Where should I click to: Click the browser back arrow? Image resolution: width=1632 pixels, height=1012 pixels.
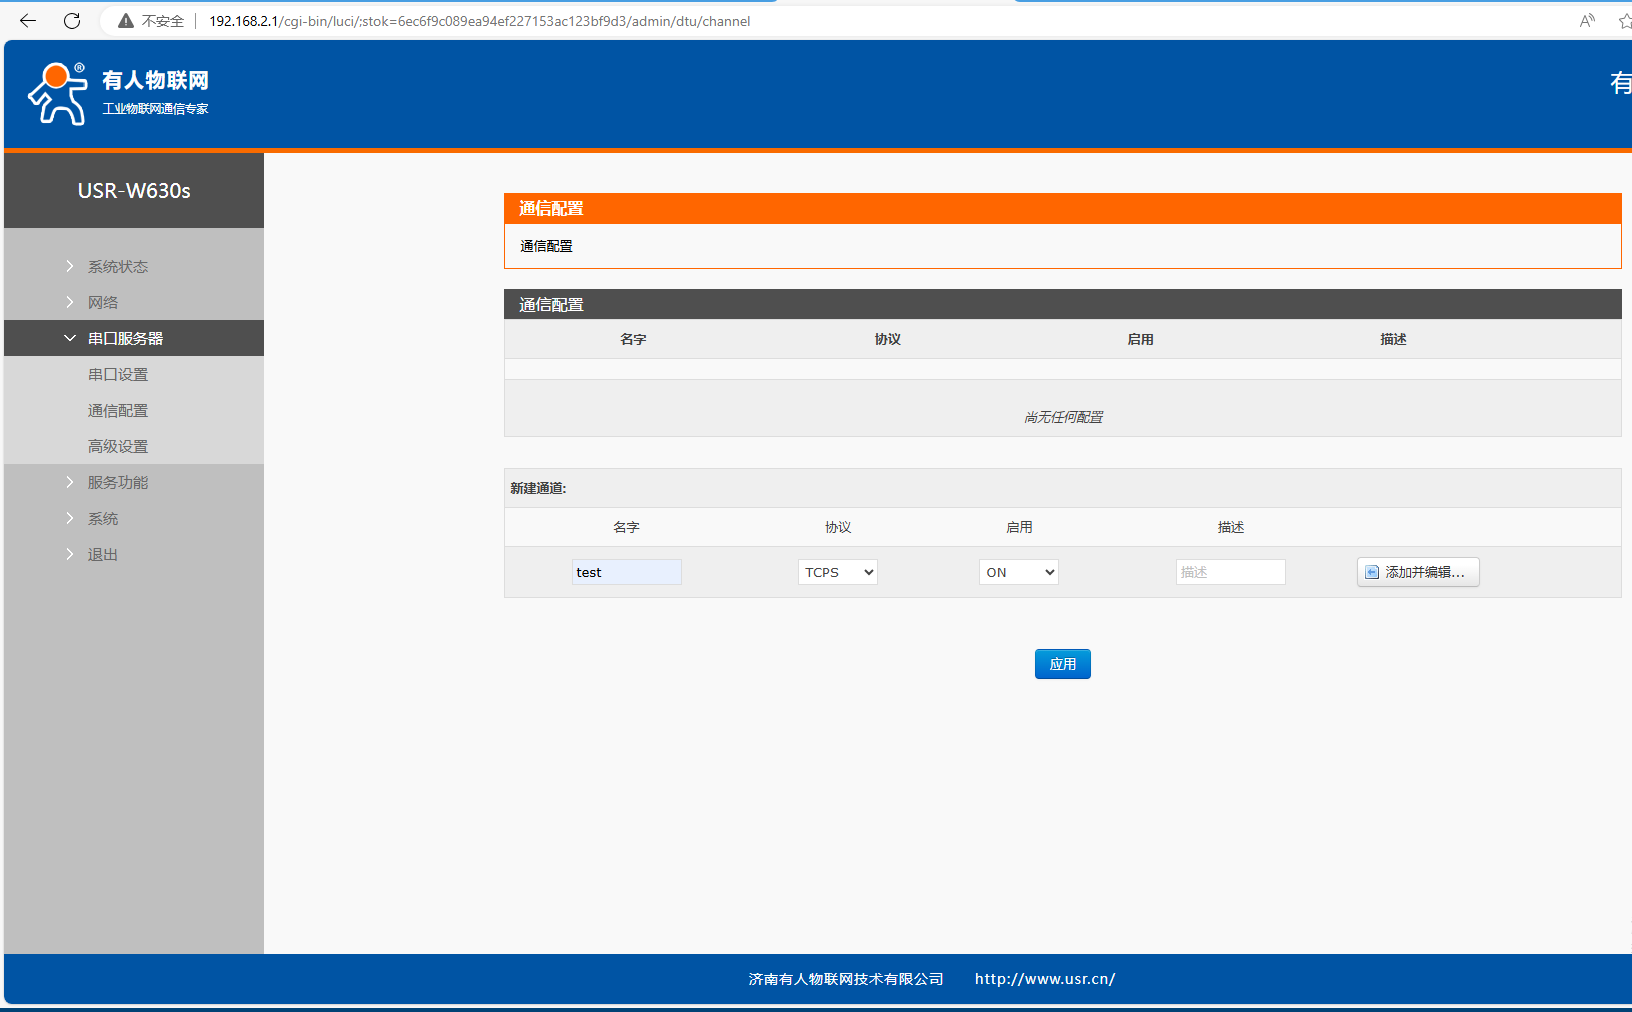(28, 21)
